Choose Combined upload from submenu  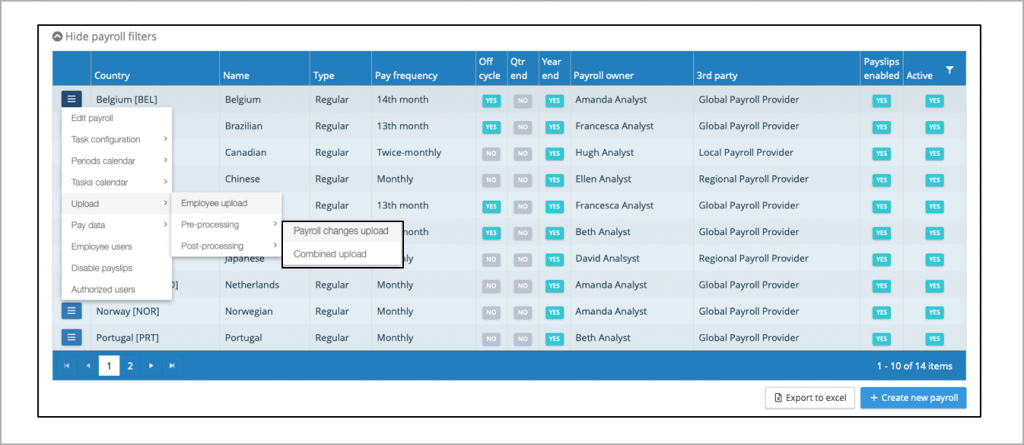330,254
